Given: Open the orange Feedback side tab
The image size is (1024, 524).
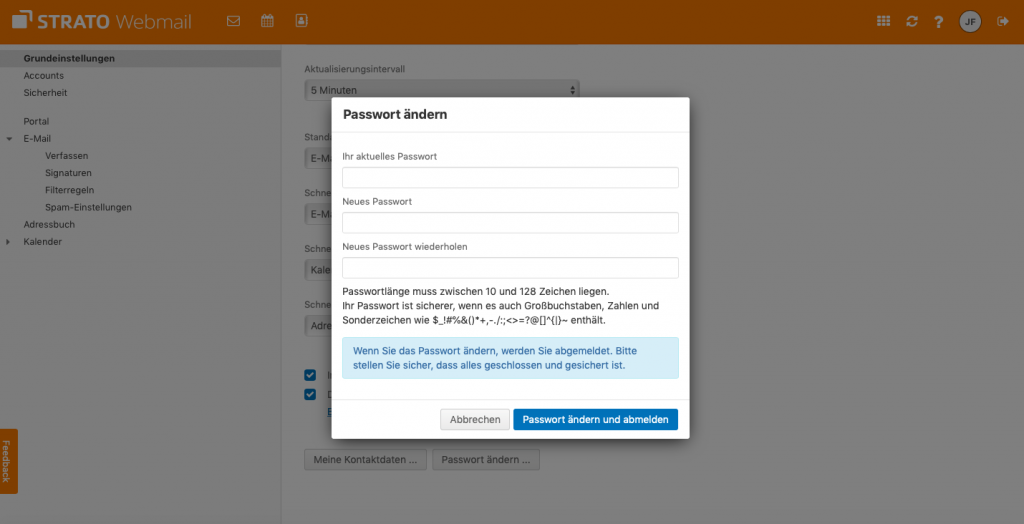Looking at the screenshot, I should 8,461.
